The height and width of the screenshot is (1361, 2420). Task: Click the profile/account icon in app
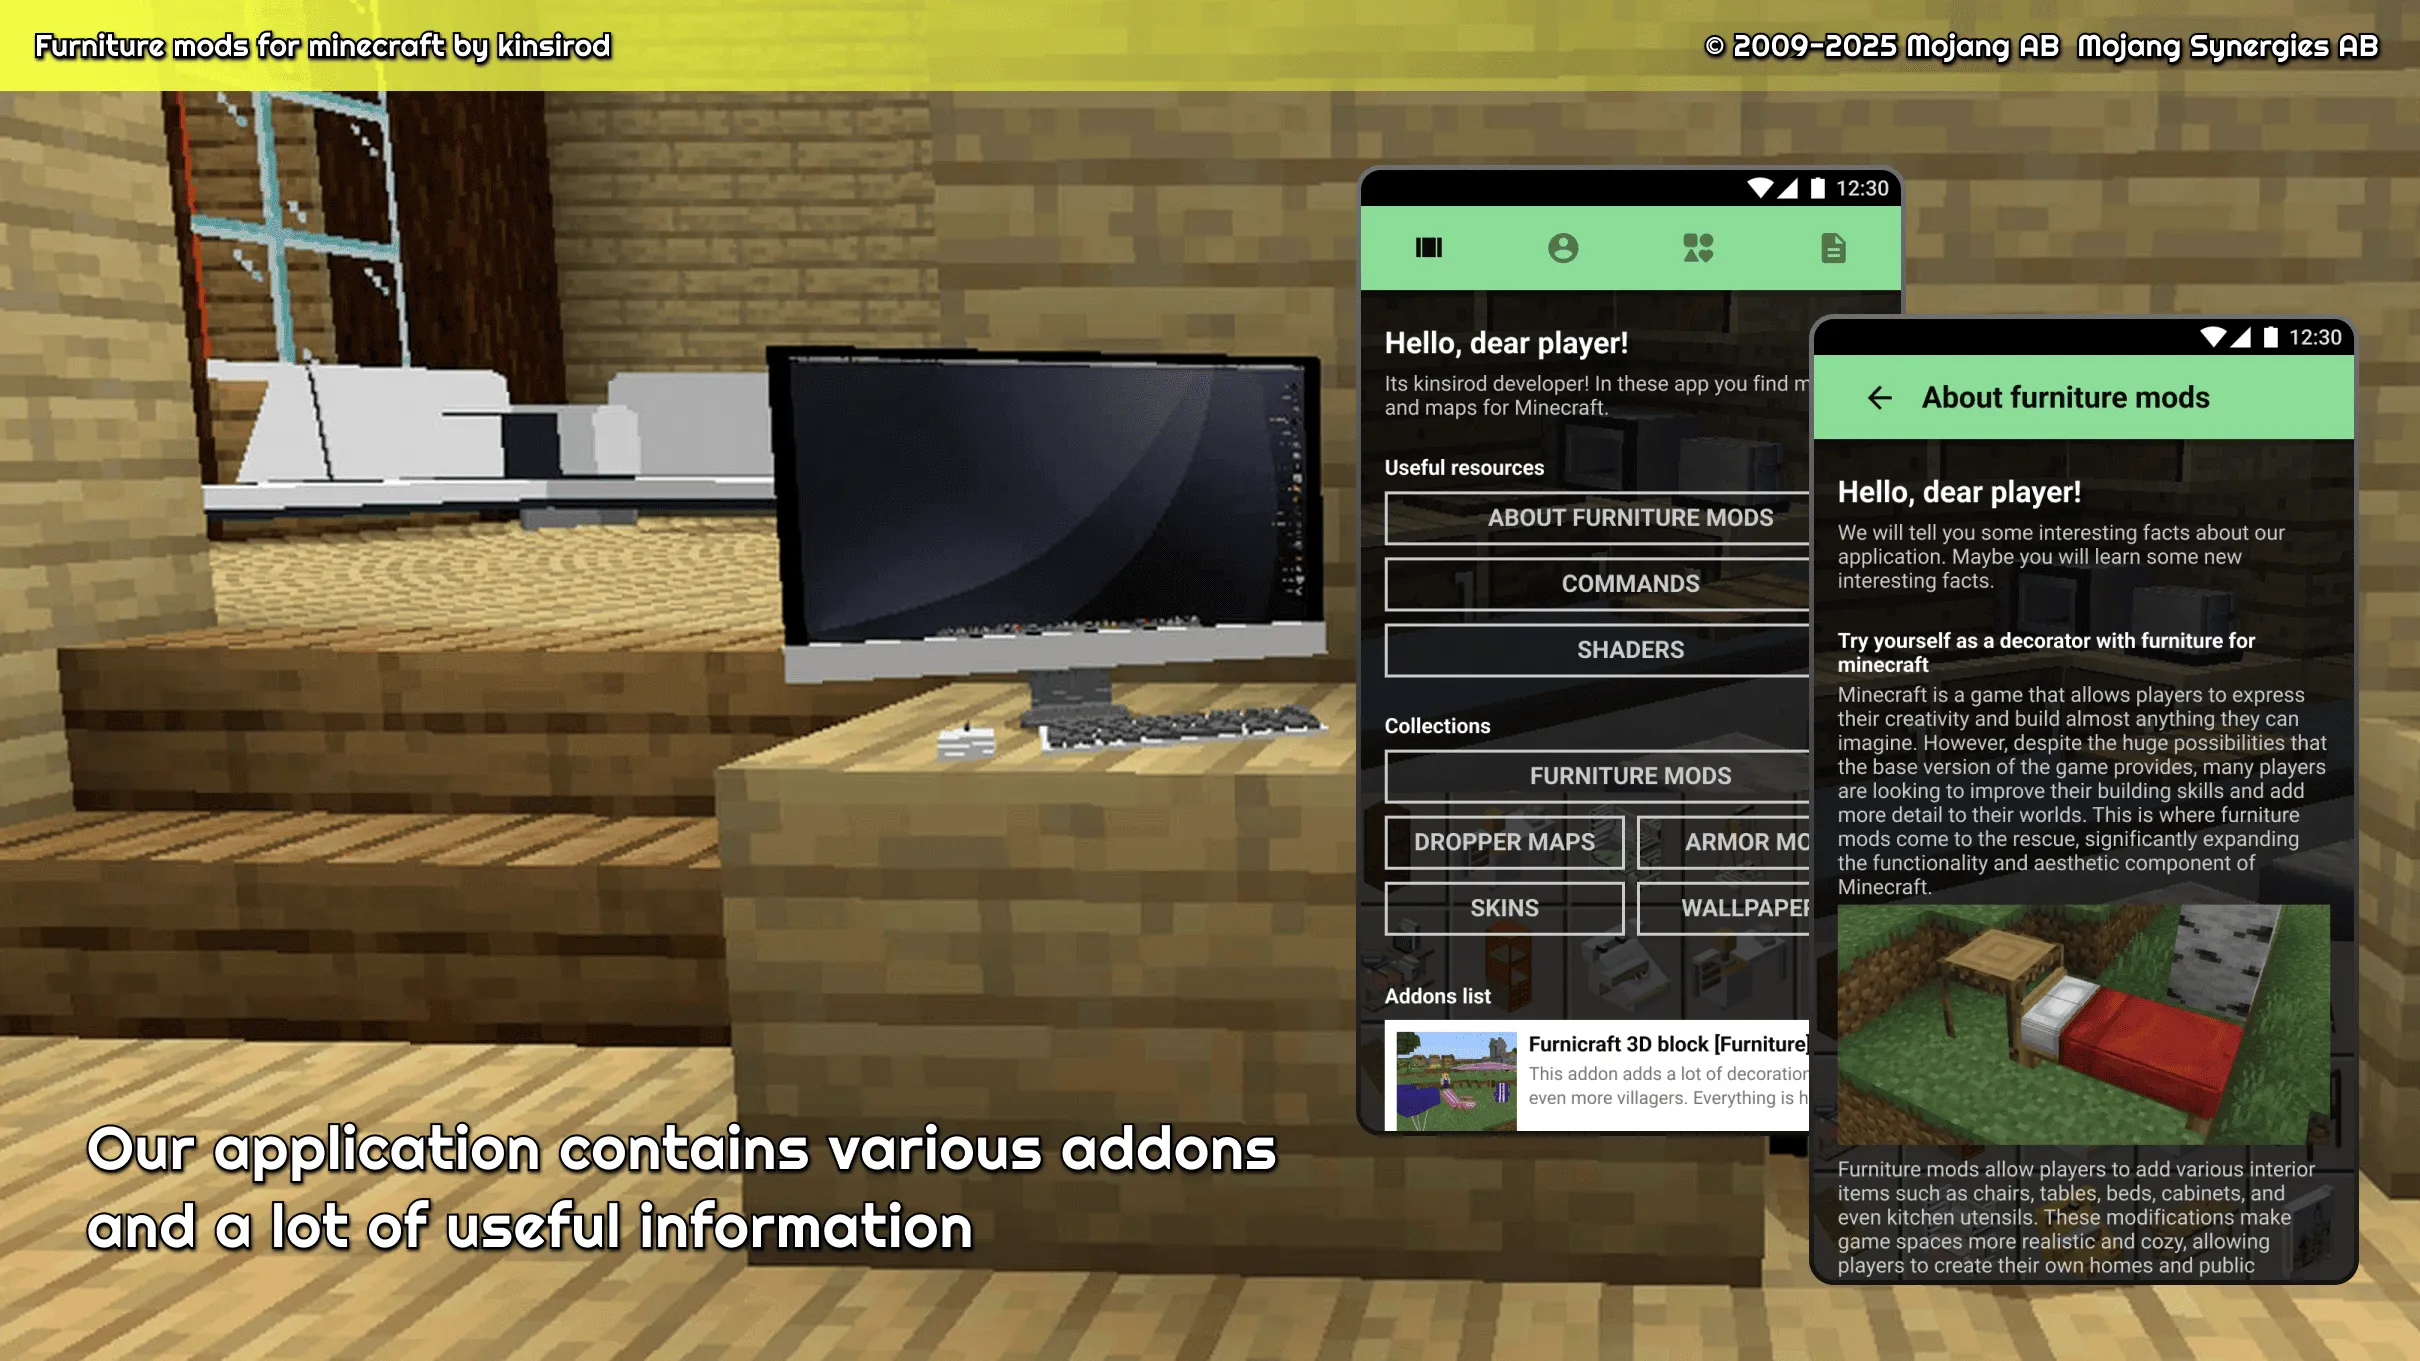[1561, 248]
